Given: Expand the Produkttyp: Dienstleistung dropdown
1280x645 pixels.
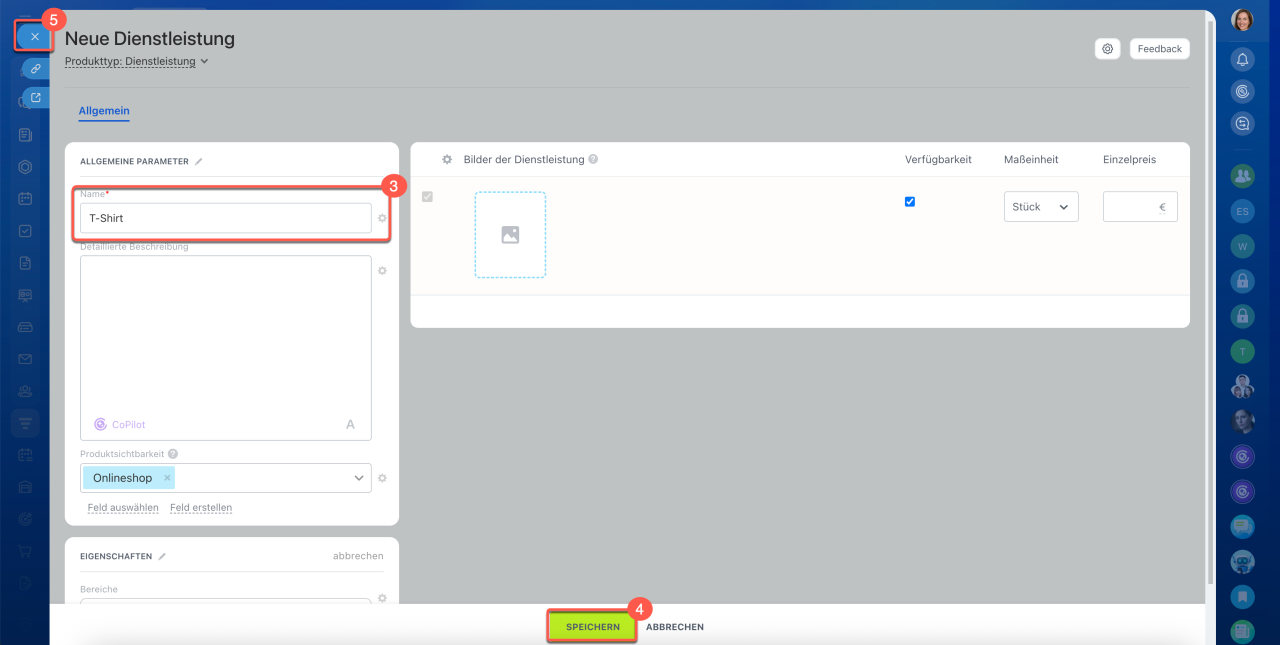Looking at the screenshot, I should 137,61.
